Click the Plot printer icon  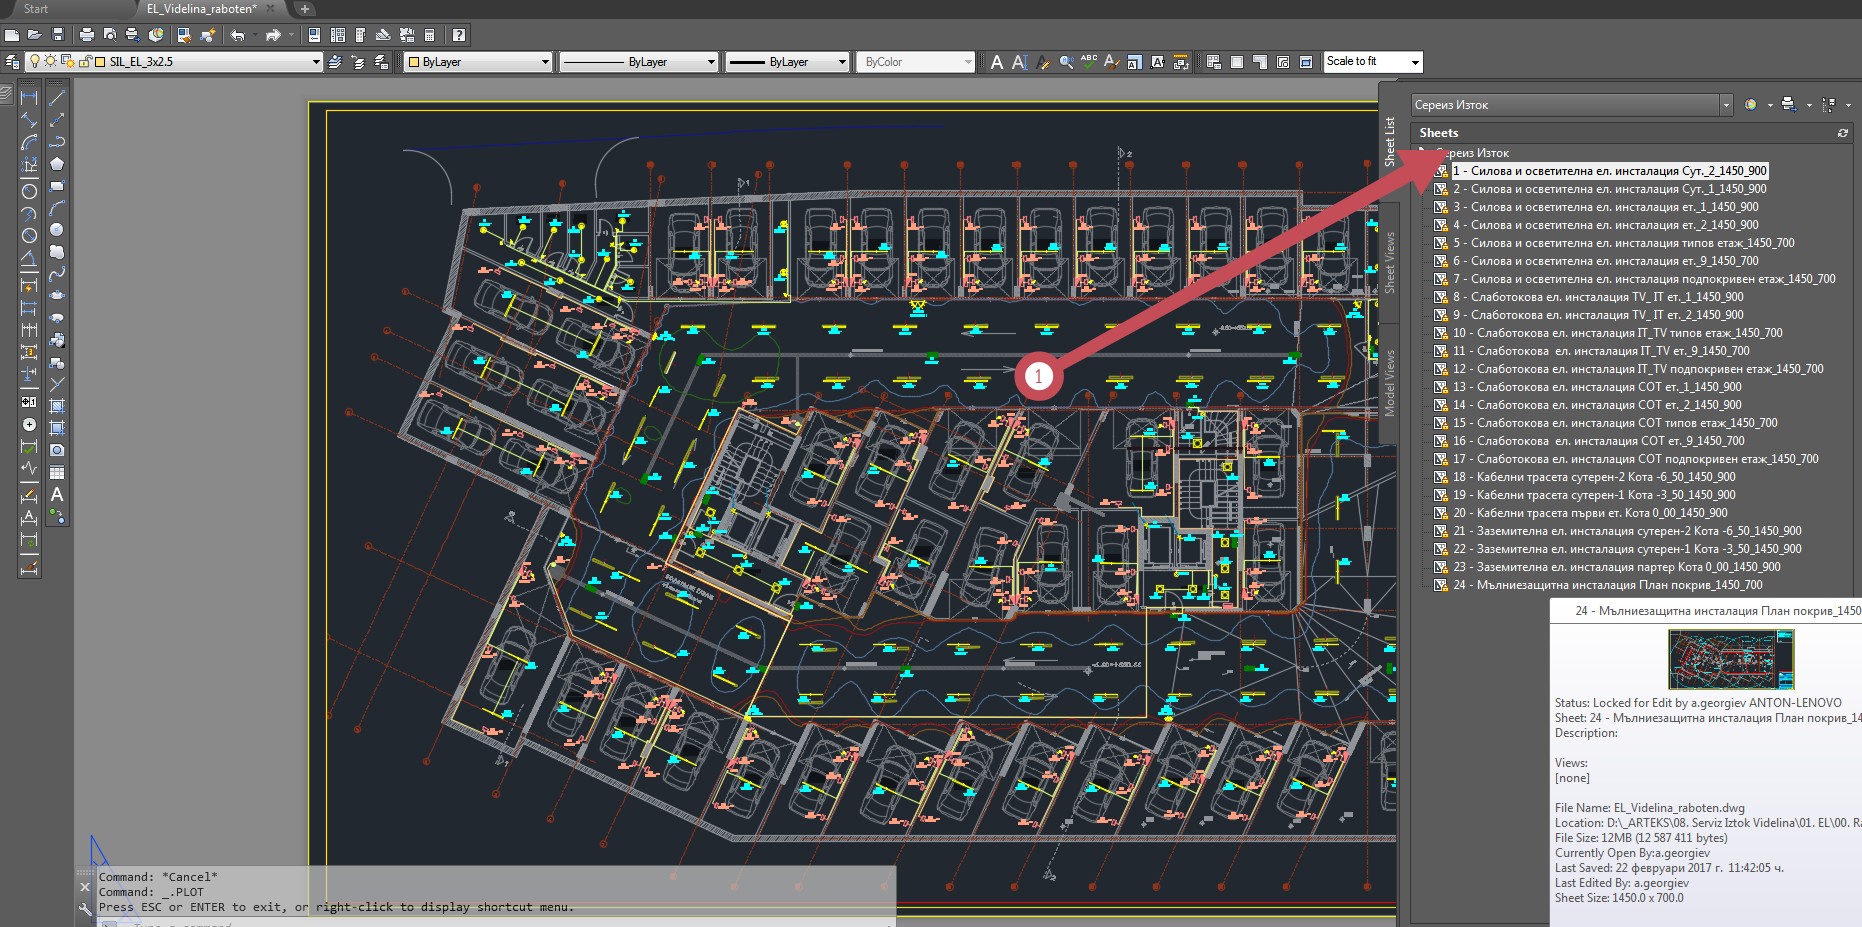[87, 35]
